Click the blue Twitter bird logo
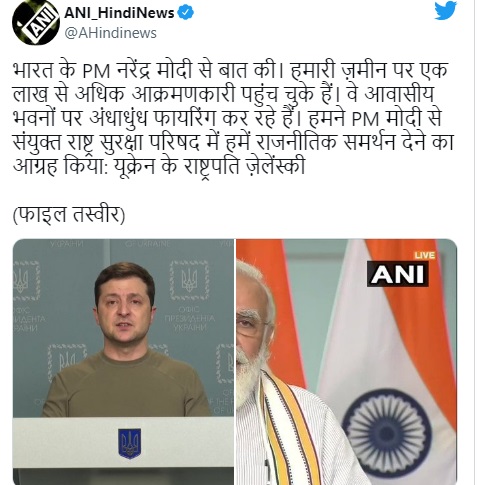Screen dimensions: 477x485 tap(446, 10)
